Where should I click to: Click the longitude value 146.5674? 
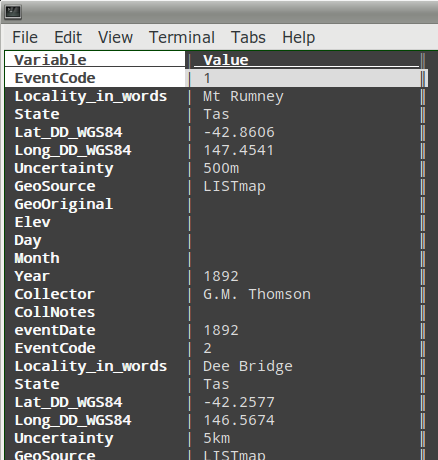click(239, 420)
